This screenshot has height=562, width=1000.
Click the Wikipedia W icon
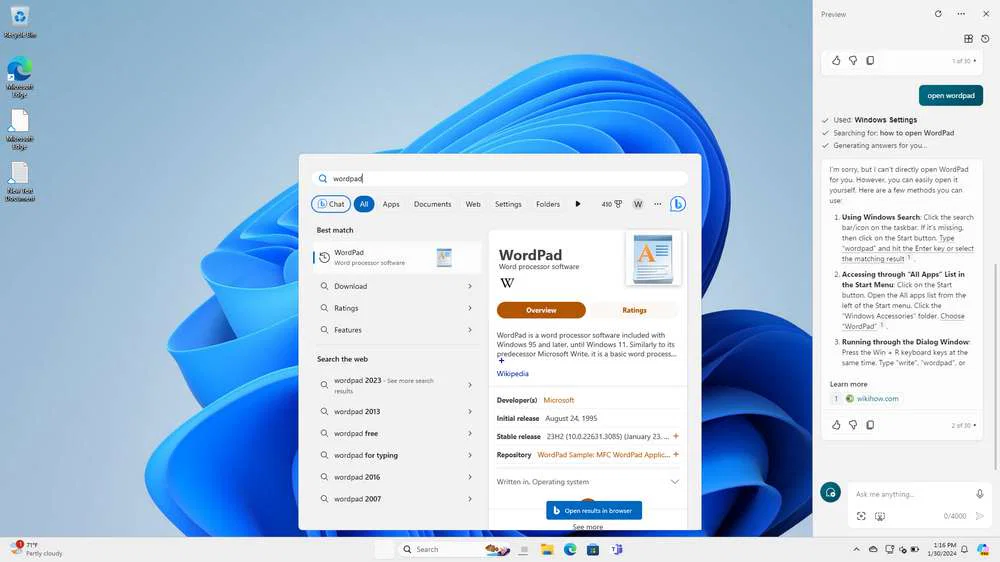pos(507,283)
